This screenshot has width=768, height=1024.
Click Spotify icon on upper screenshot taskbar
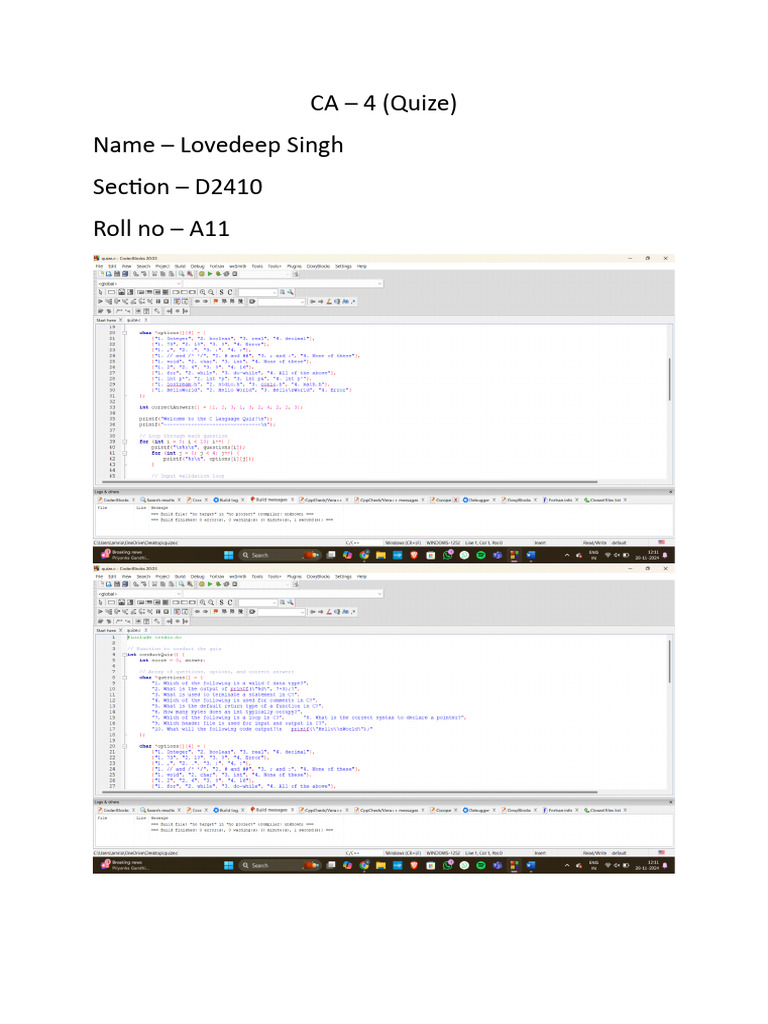[x=481, y=555]
